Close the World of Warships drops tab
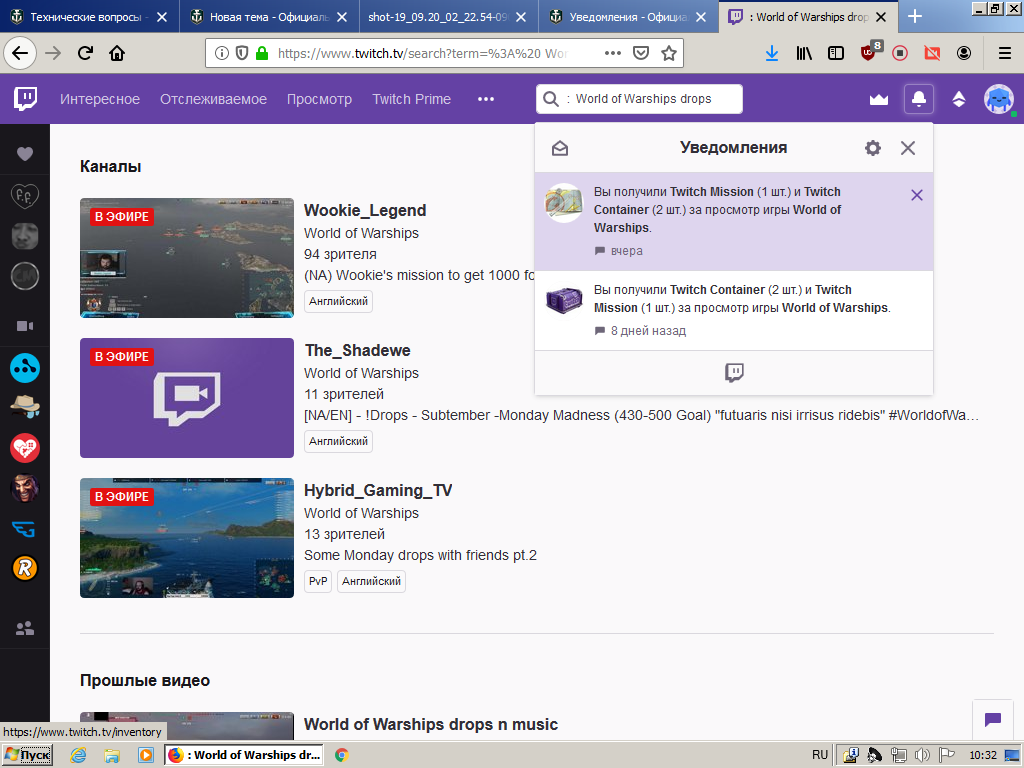 coord(881,17)
